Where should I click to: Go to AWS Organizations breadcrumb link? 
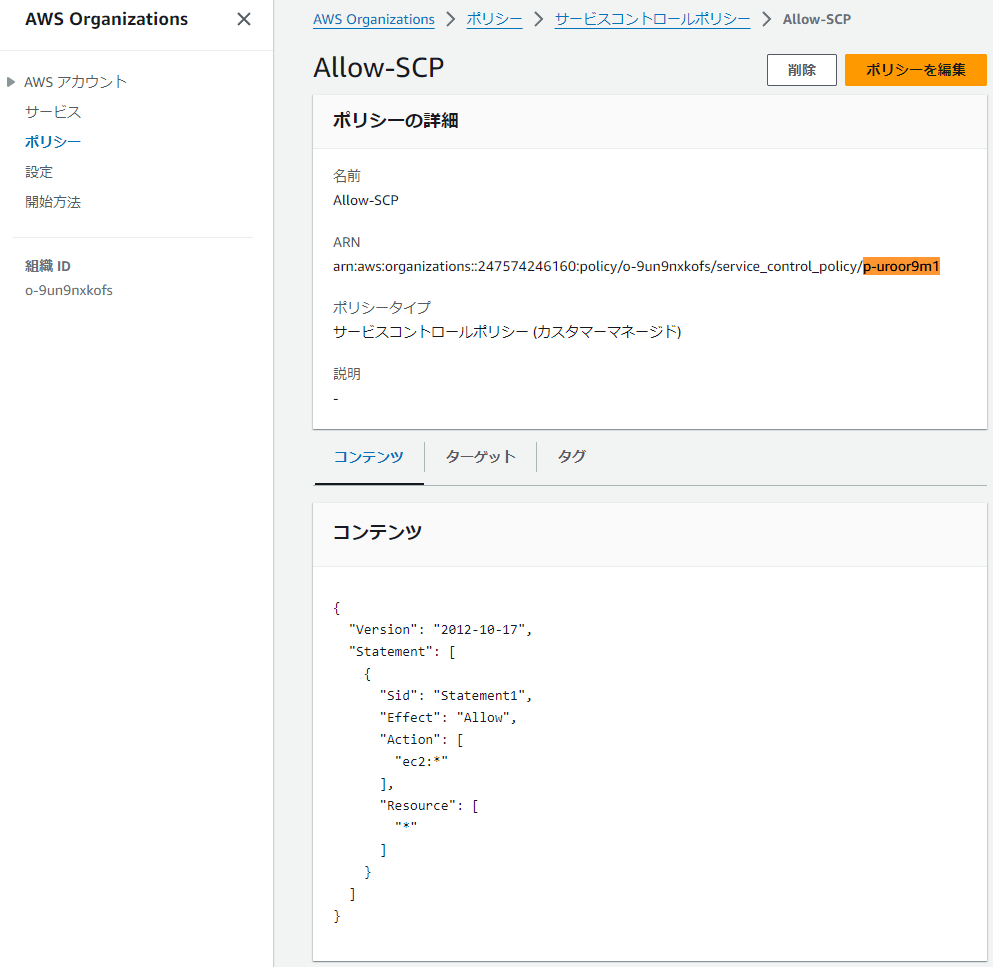(x=374, y=20)
